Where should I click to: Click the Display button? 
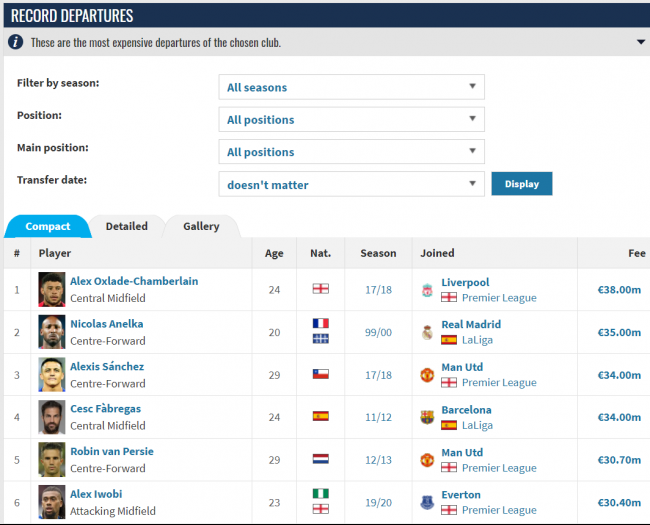(x=522, y=184)
